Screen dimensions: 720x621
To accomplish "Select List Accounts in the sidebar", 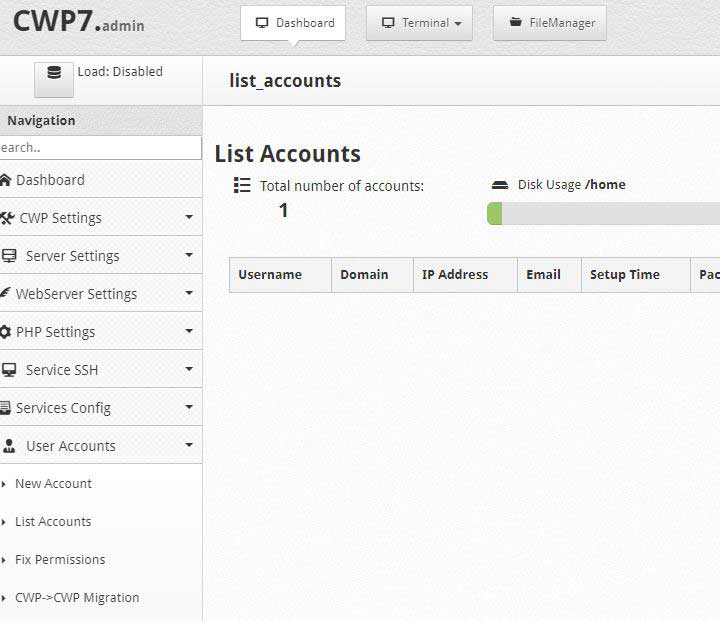I will pos(53,521).
